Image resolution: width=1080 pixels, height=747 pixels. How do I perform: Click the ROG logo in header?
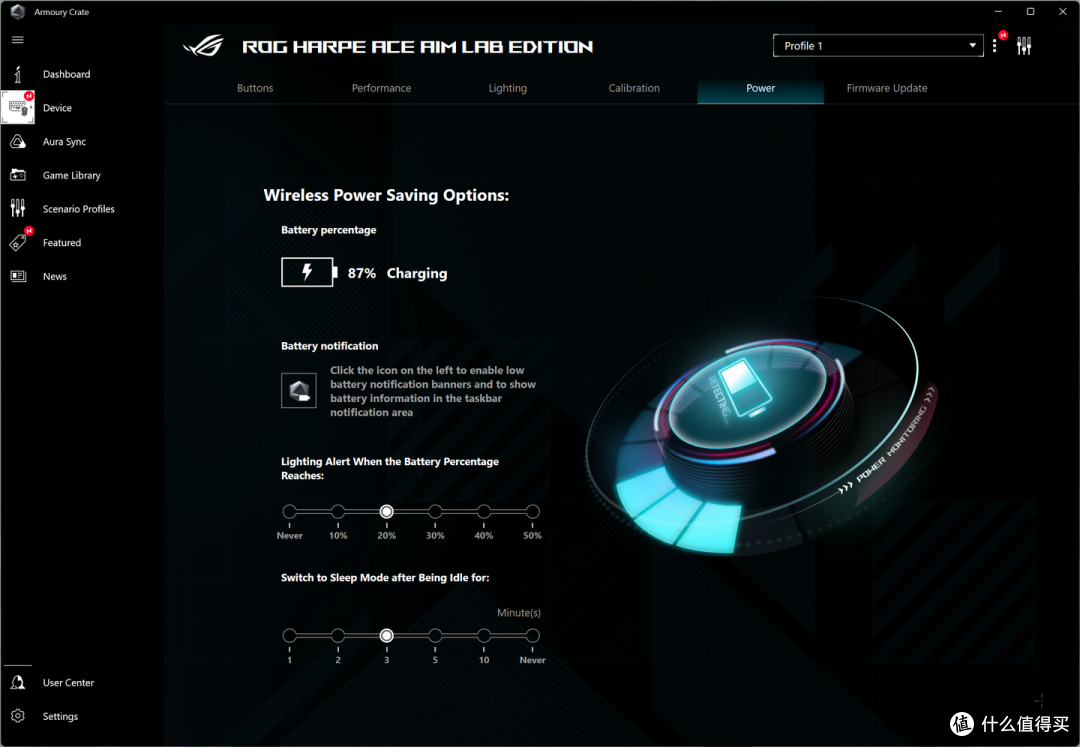(x=204, y=46)
